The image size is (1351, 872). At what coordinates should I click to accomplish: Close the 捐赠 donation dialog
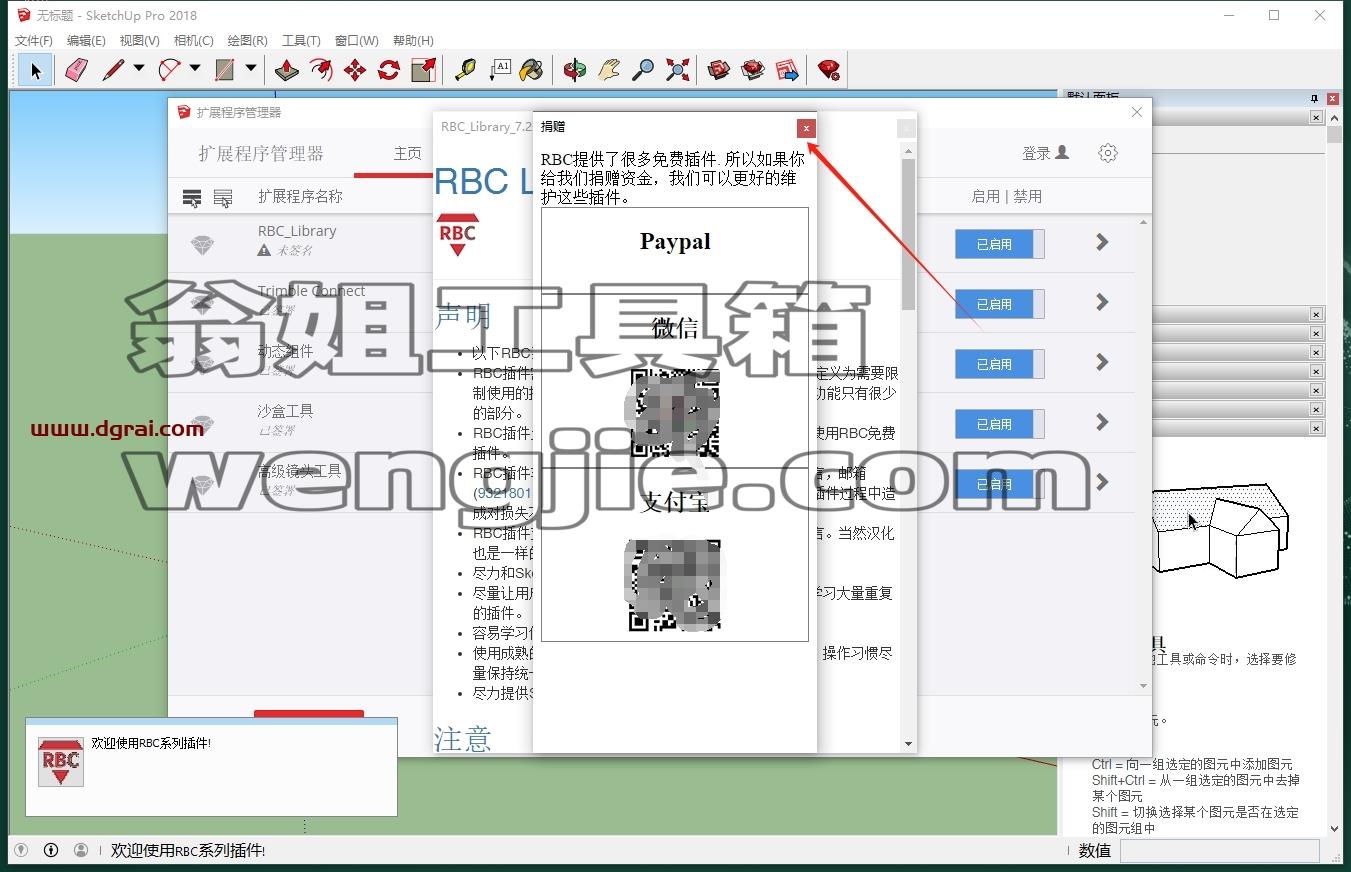point(806,128)
